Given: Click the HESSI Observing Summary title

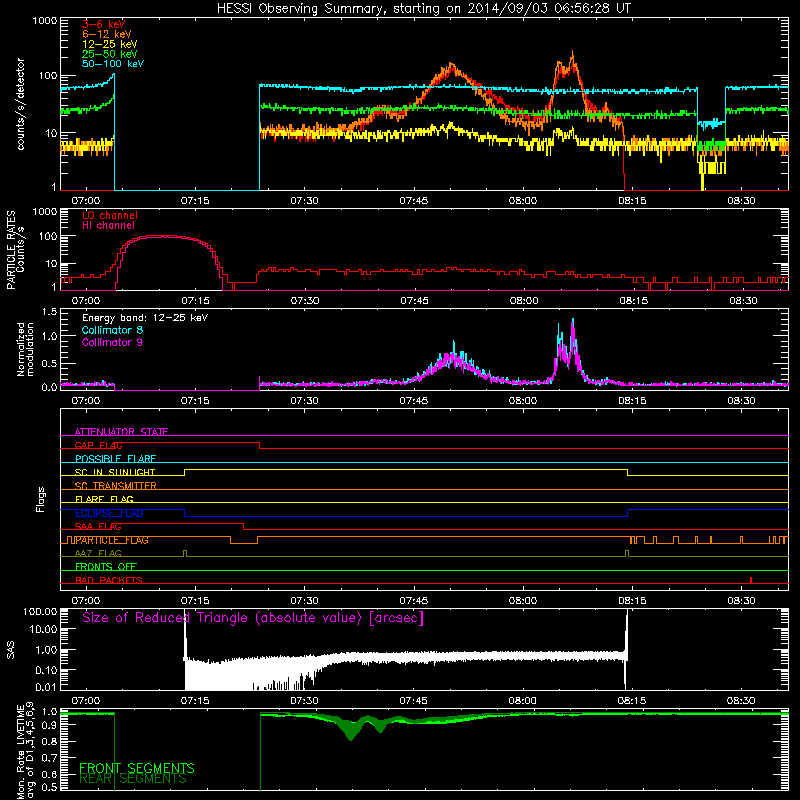Looking at the screenshot, I should 424,9.
